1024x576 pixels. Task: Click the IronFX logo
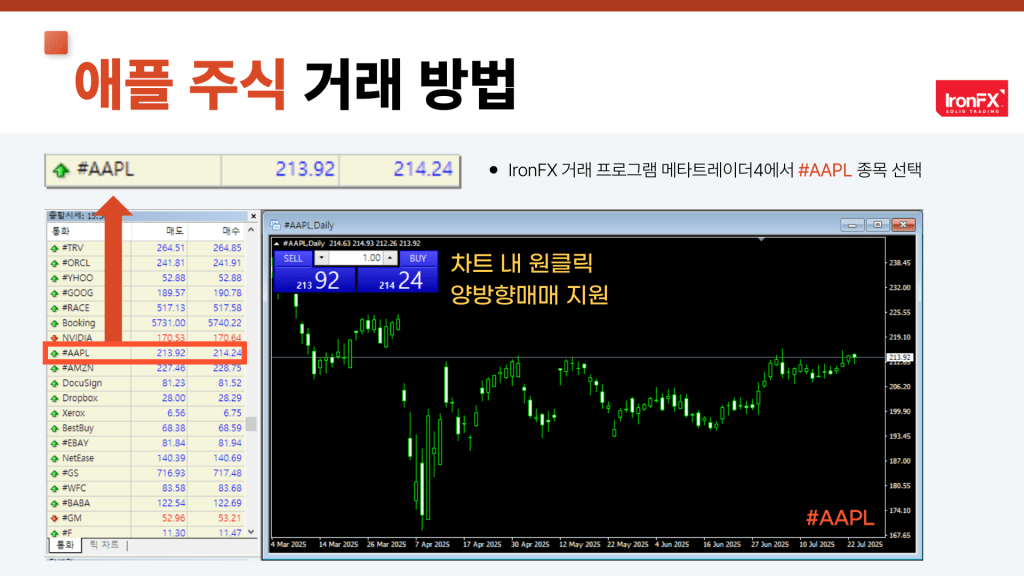point(972,99)
